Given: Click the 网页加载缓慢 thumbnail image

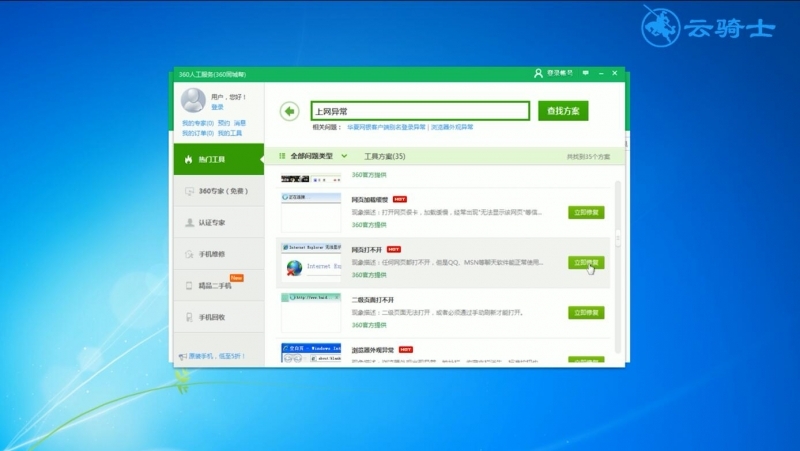Looking at the screenshot, I should 311,212.
